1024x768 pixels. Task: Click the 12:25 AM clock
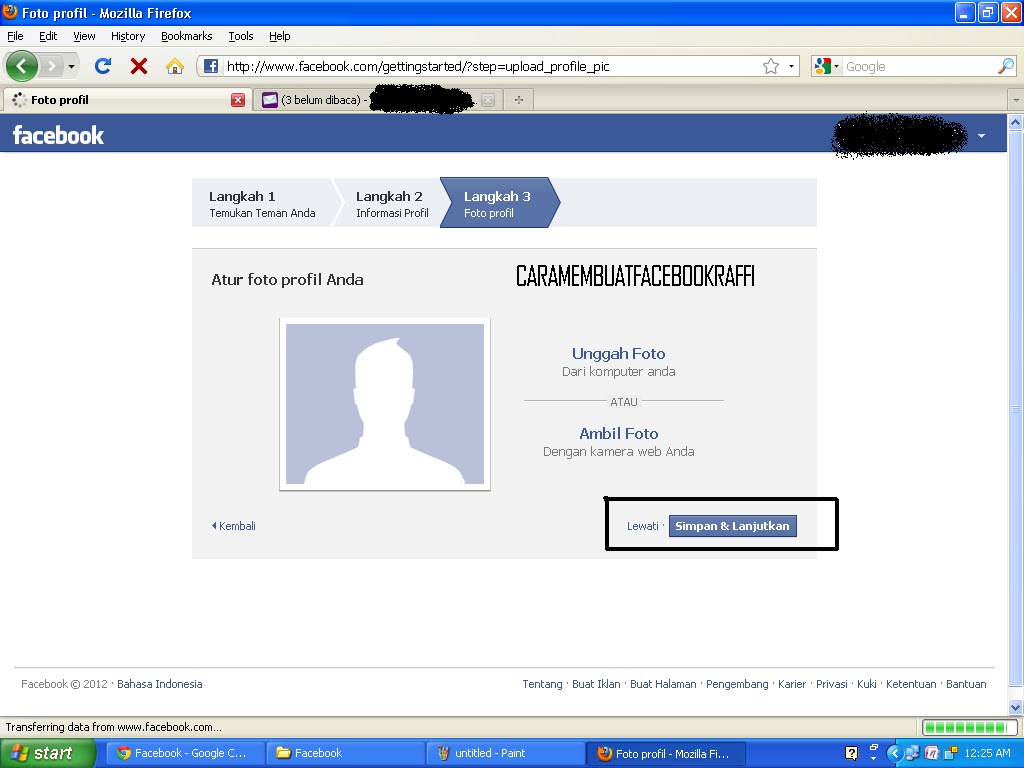click(x=987, y=753)
